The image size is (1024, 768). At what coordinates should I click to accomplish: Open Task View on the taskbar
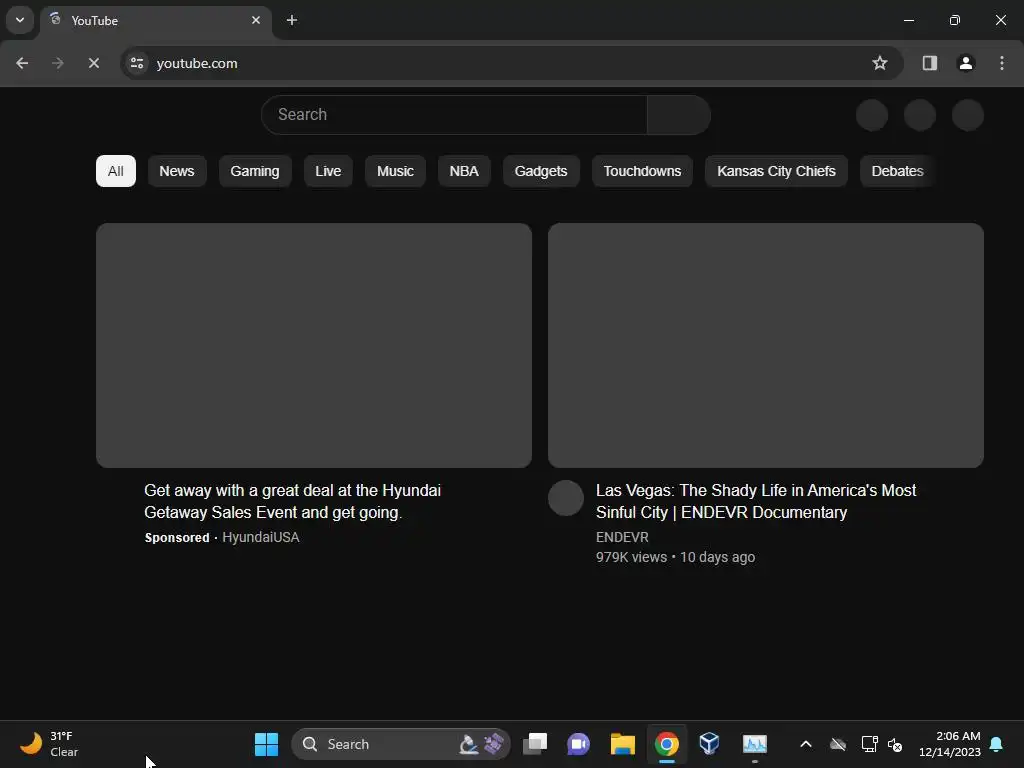(535, 744)
